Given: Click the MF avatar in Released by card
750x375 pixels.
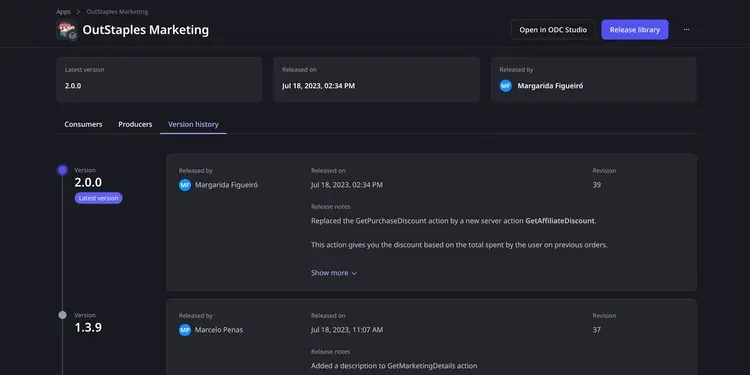Looking at the screenshot, I should coord(506,86).
